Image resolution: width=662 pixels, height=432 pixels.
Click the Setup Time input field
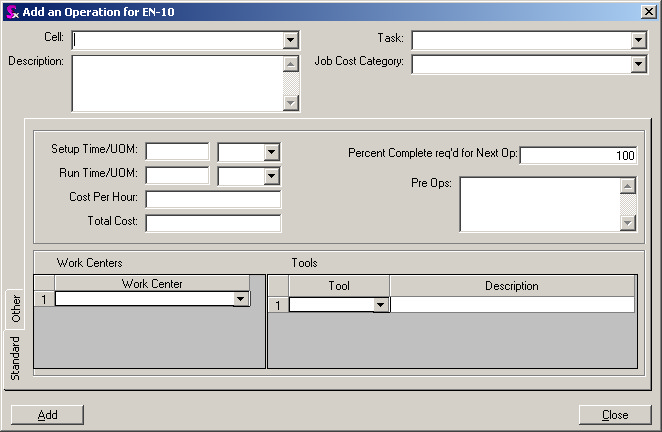coord(177,152)
